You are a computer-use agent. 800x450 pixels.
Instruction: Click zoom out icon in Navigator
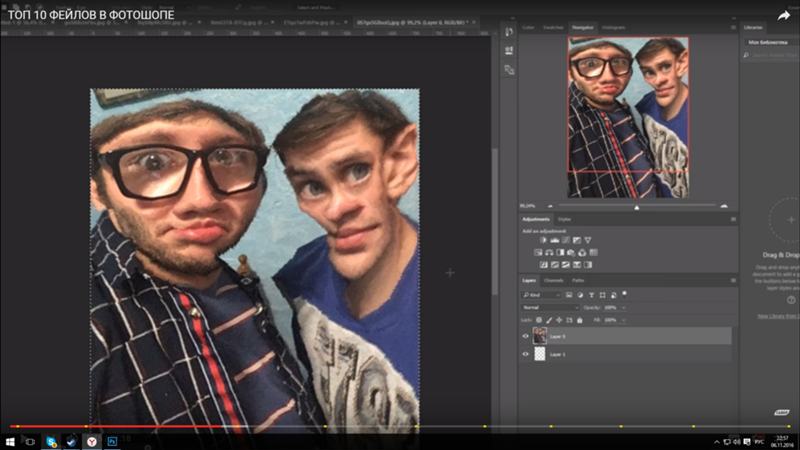point(550,206)
